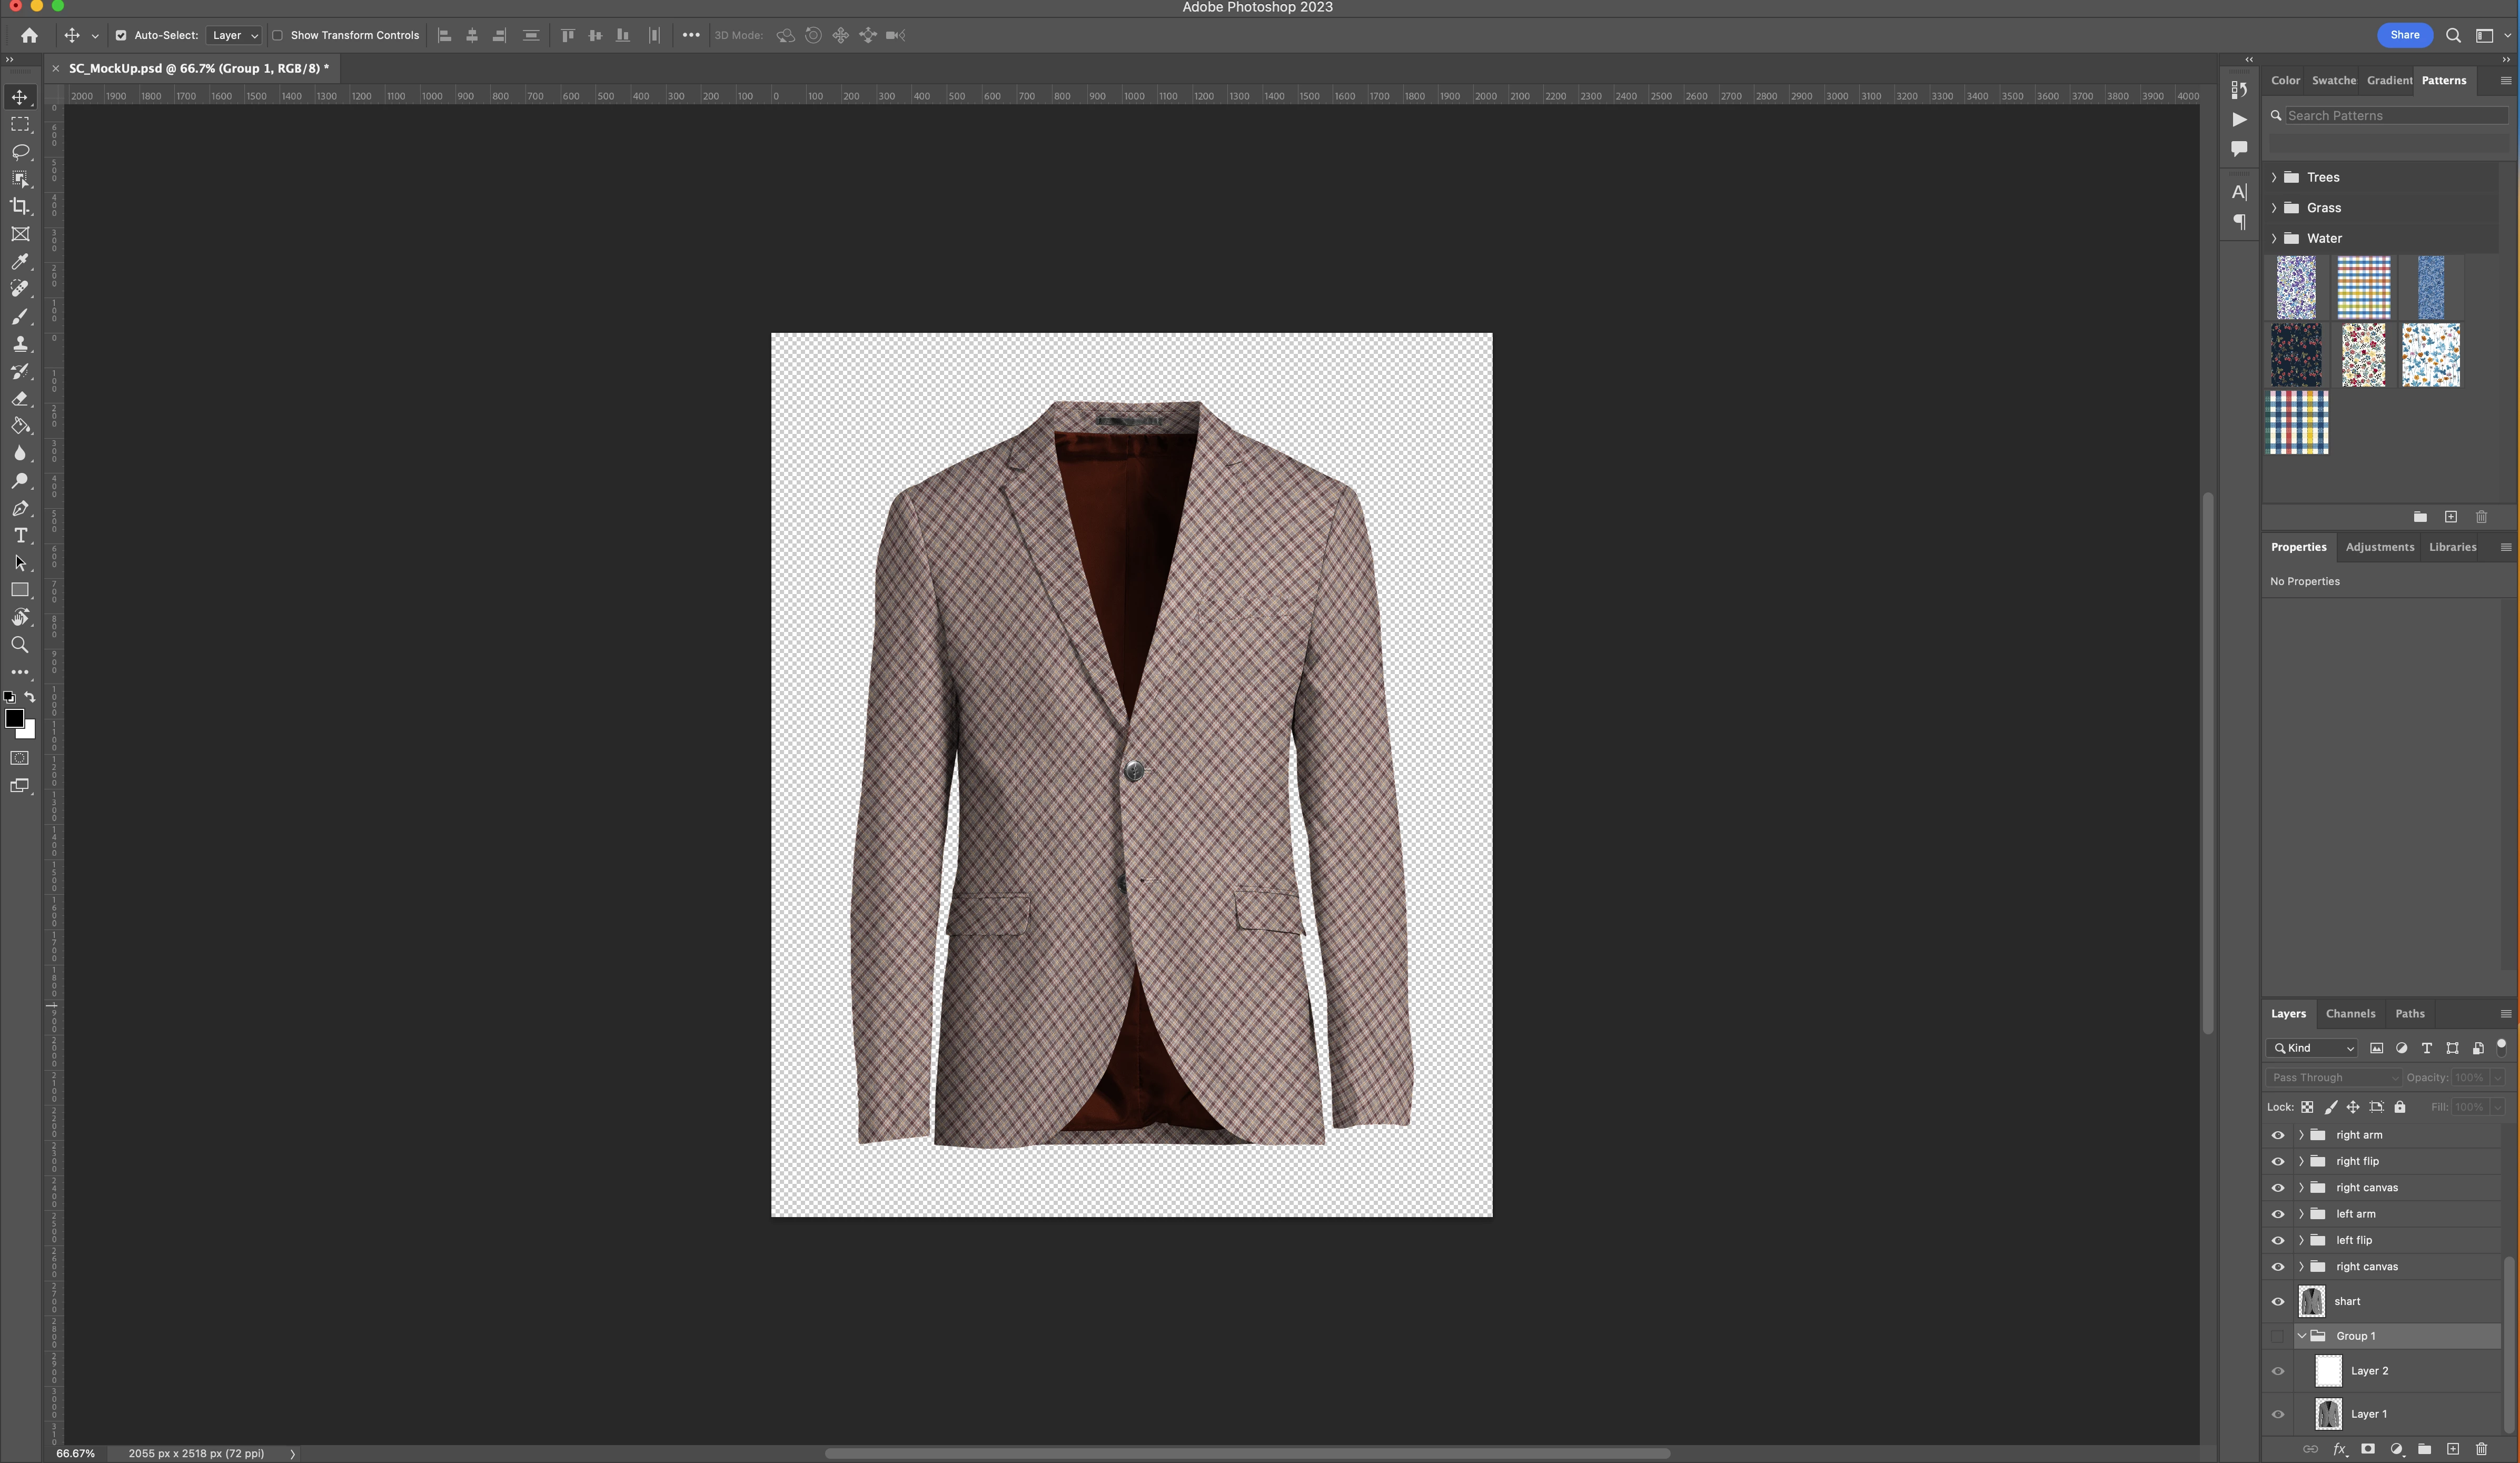Select the Crop tool
The image size is (2520, 1463).
20,206
